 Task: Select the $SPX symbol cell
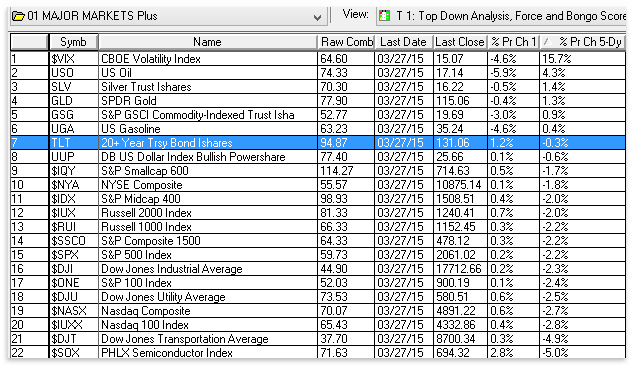point(73,255)
